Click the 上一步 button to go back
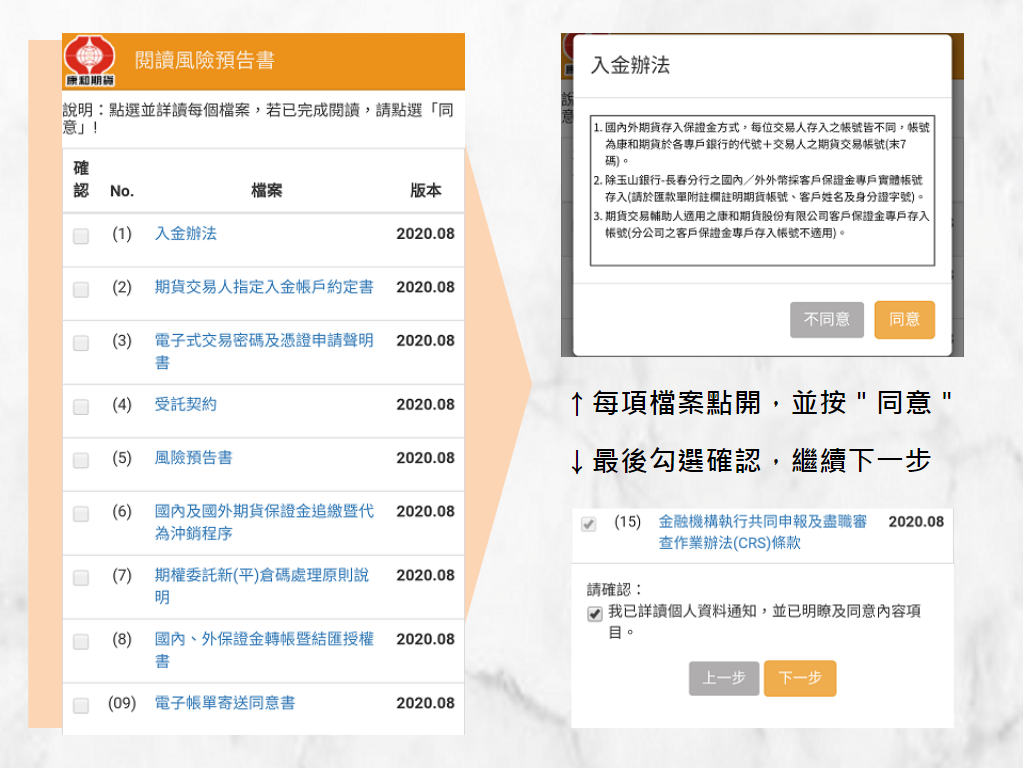Viewport: 1023px width, 768px height. click(723, 676)
